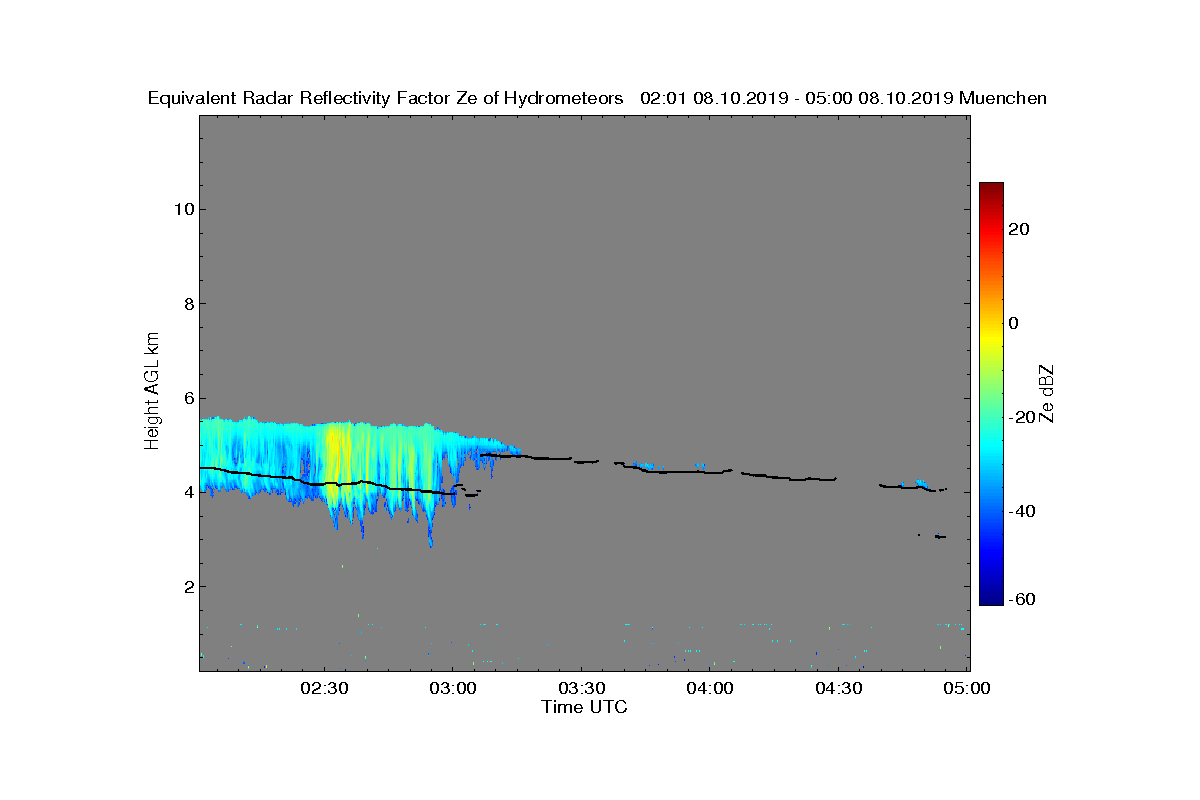The height and width of the screenshot is (800, 1200).
Task: Pick the dark red top of the colorbar
Action: [991, 188]
